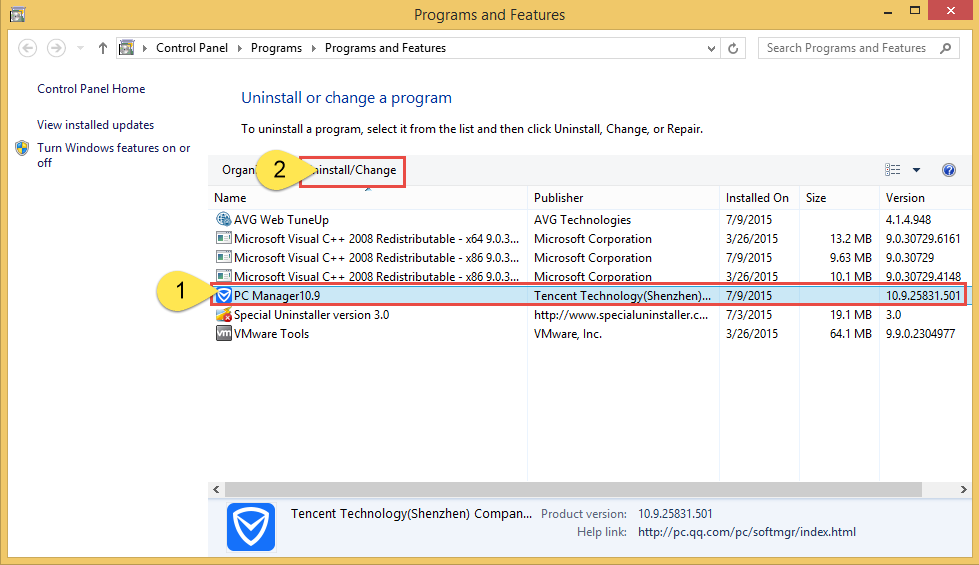
Task: Select Control Panel breadcrumb
Action: pos(192,48)
